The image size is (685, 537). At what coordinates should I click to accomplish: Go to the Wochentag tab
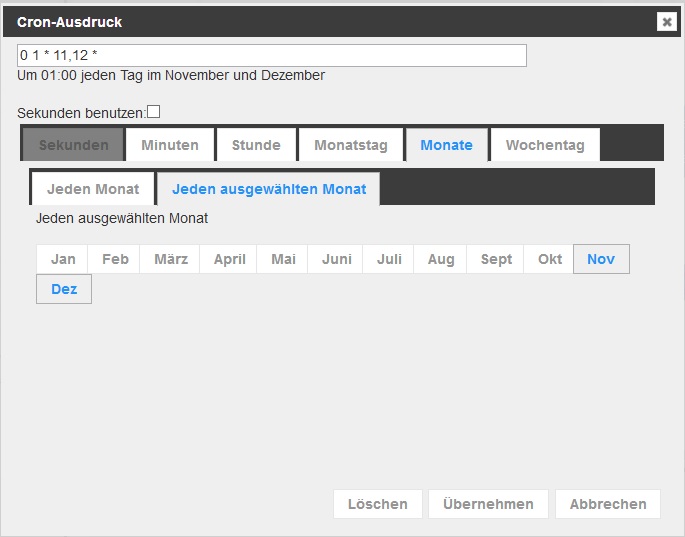(545, 145)
